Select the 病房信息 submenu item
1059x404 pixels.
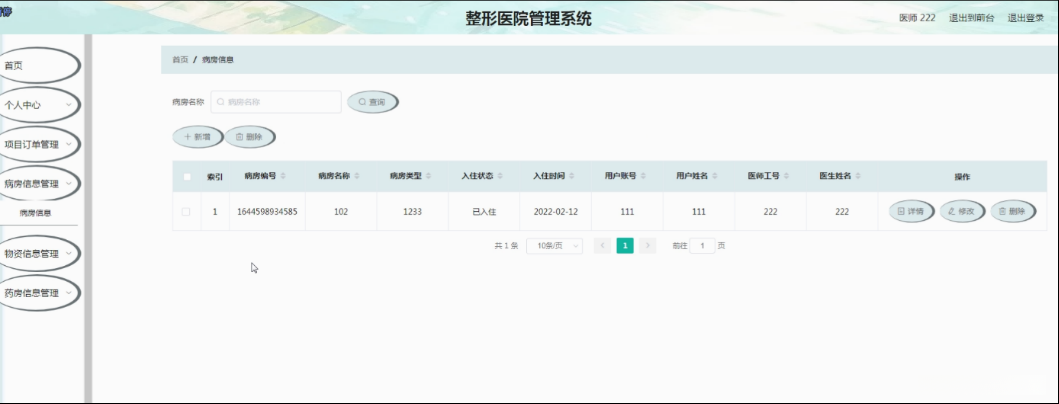click(35, 213)
